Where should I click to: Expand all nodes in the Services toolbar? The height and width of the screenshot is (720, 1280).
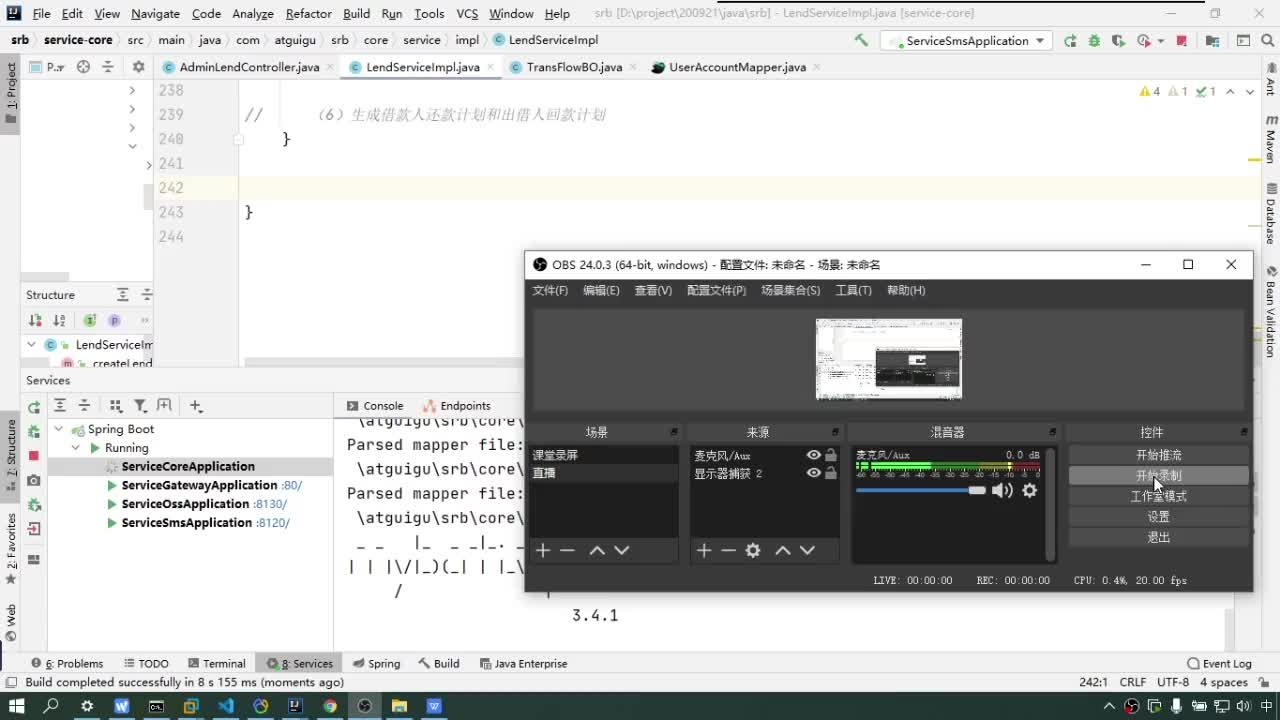click(x=60, y=406)
